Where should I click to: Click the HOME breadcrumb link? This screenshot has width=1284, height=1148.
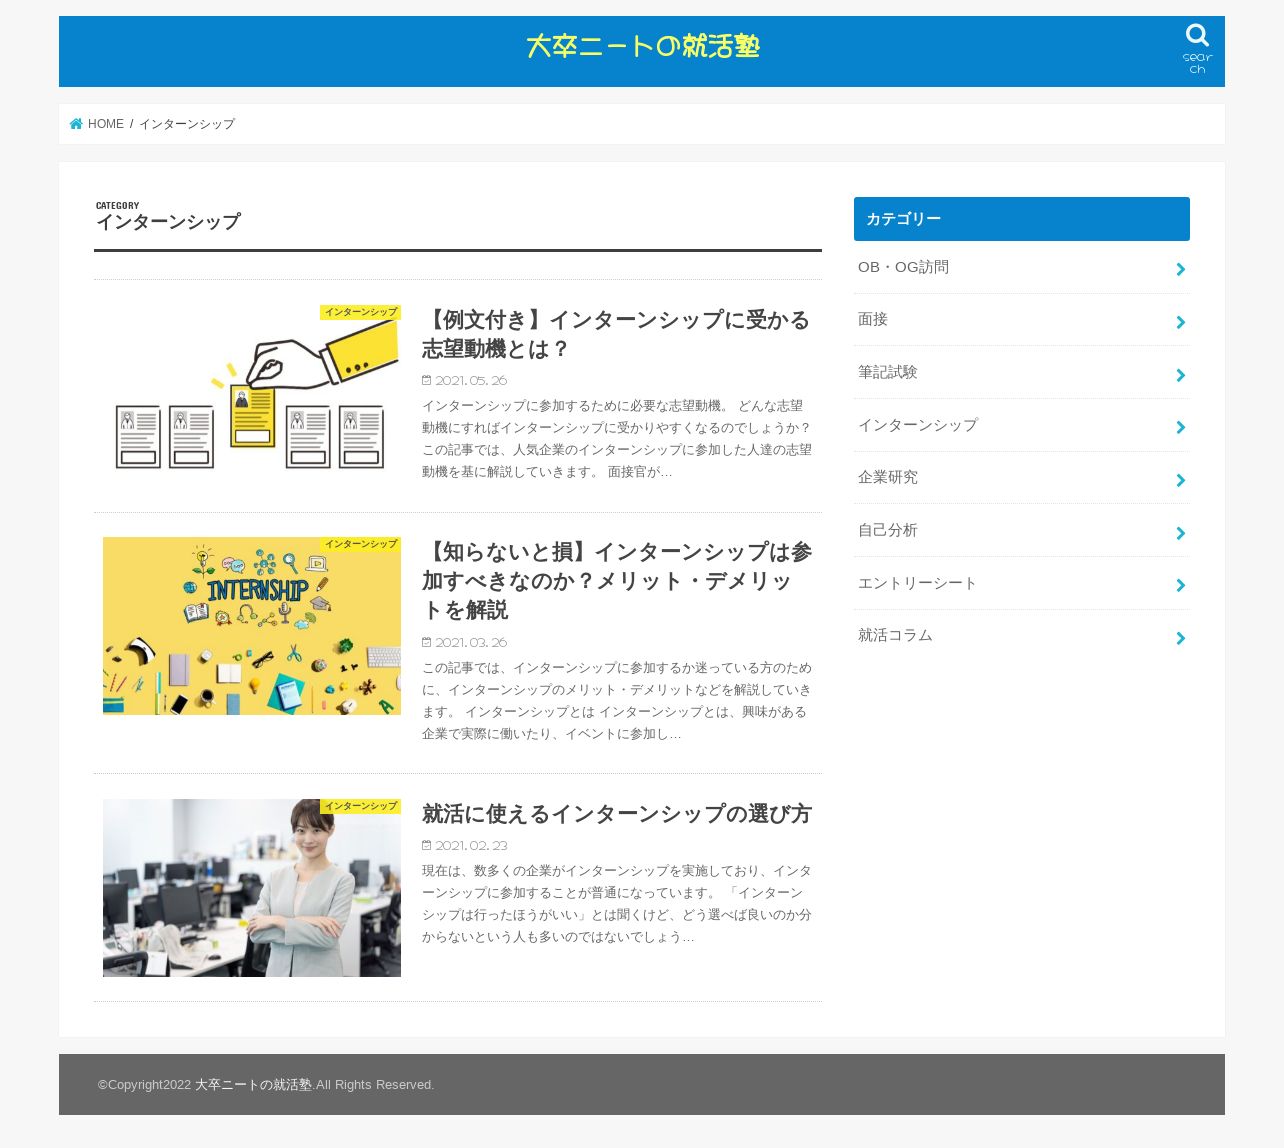(x=106, y=124)
